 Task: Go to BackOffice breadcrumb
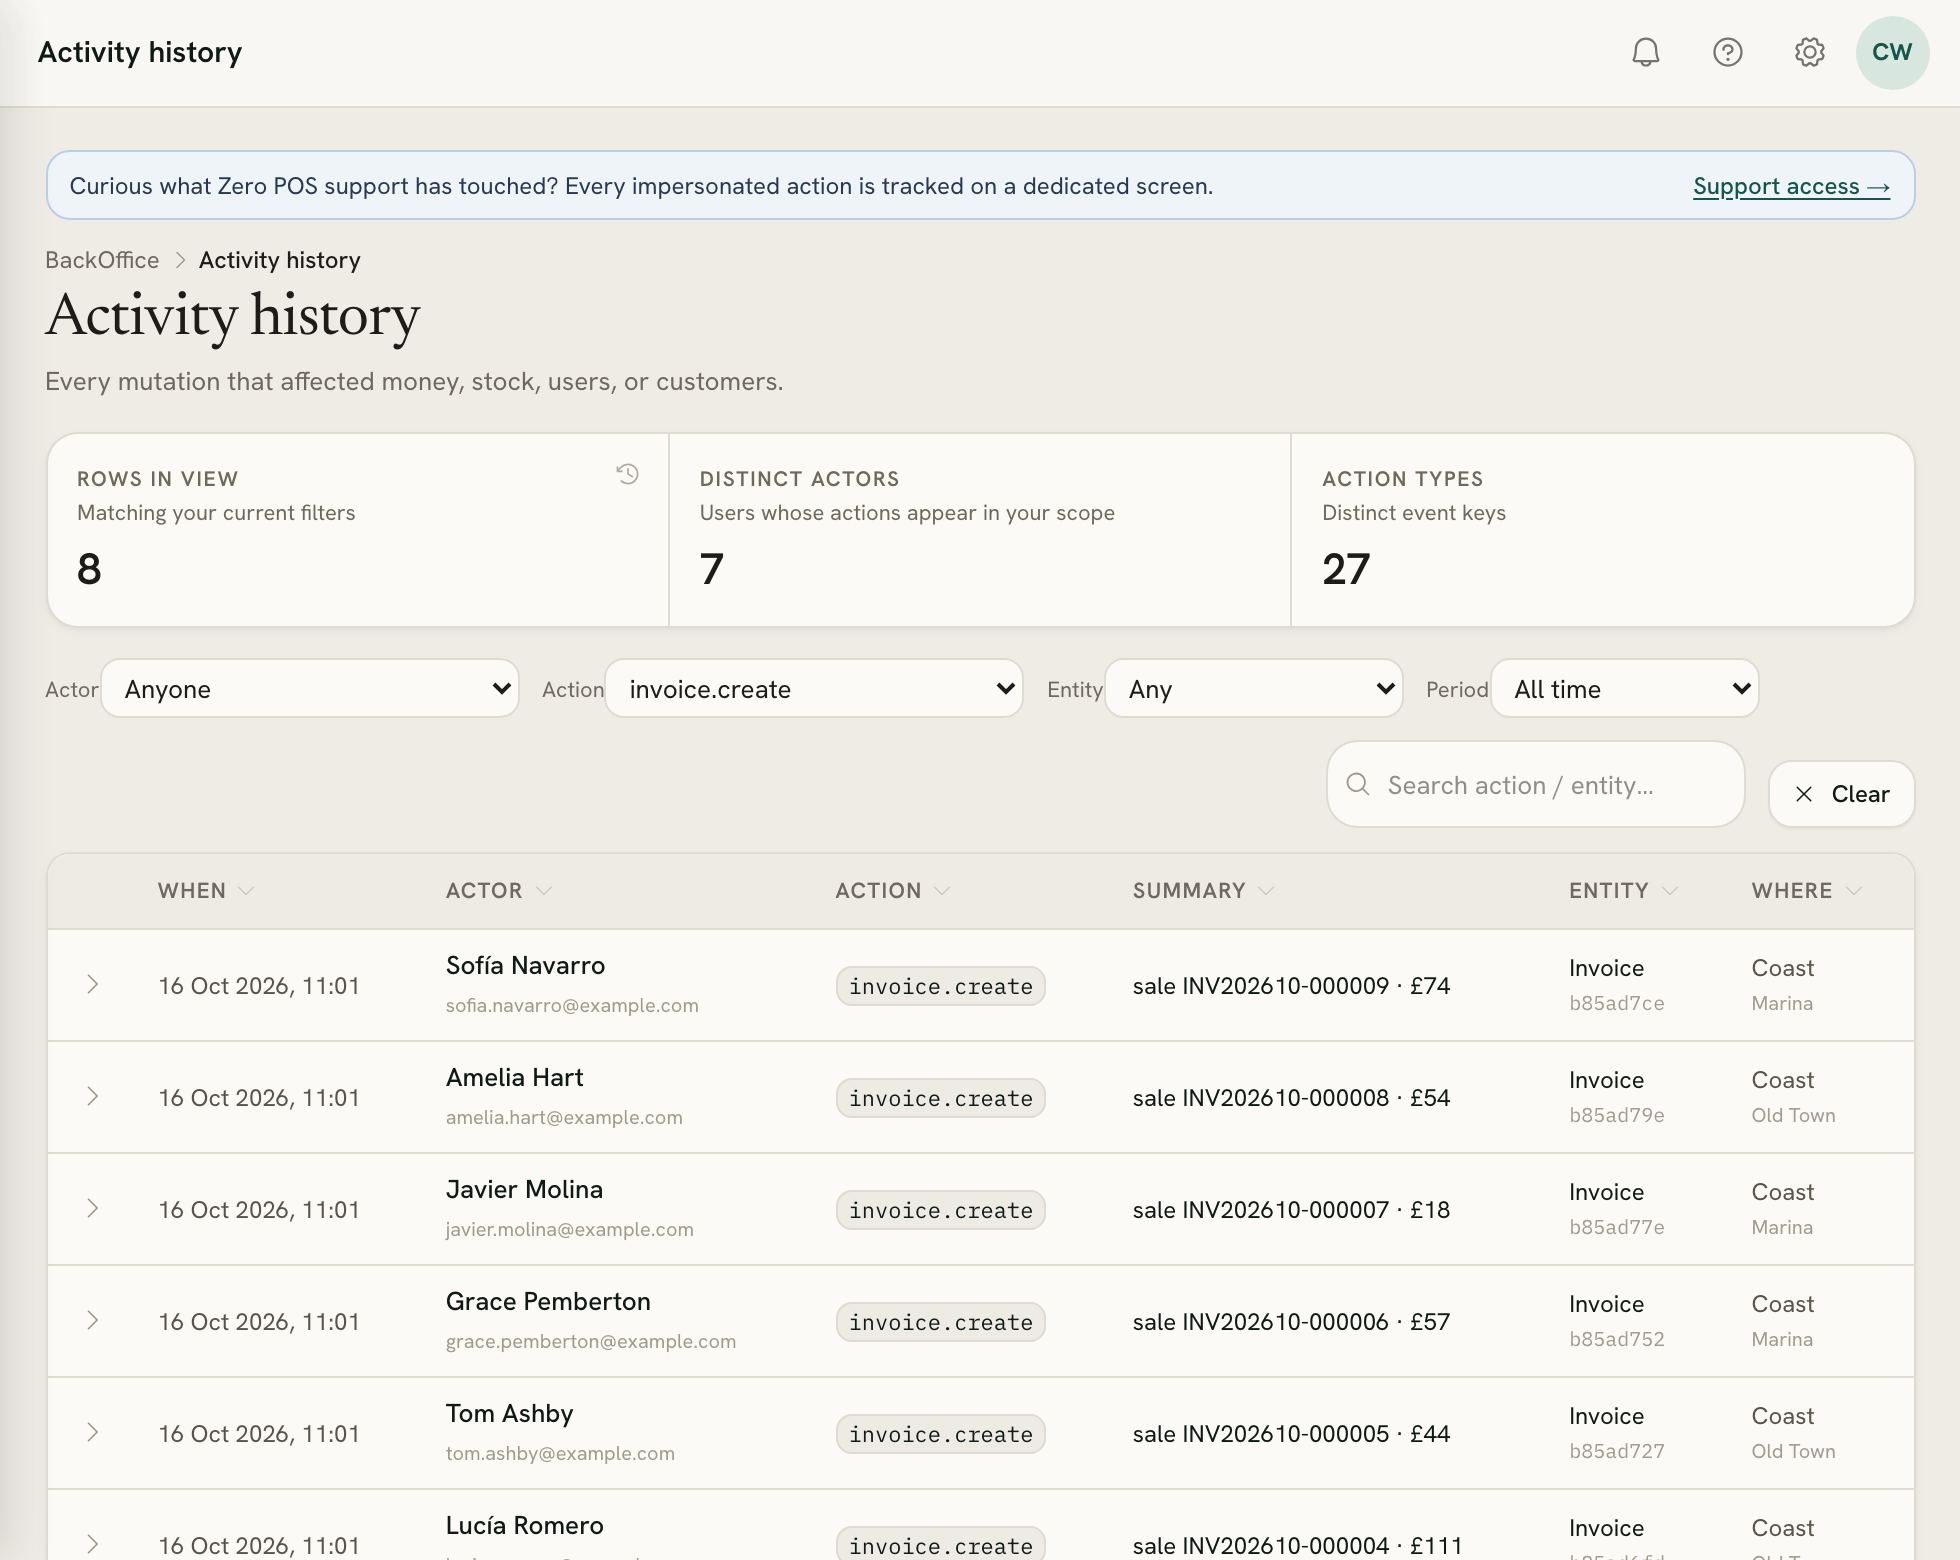point(102,260)
